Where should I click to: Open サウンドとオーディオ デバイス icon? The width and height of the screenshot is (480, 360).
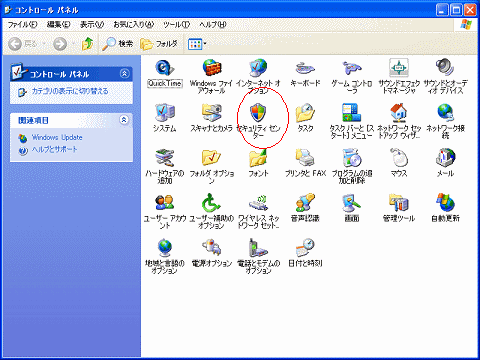pyautogui.click(x=445, y=68)
